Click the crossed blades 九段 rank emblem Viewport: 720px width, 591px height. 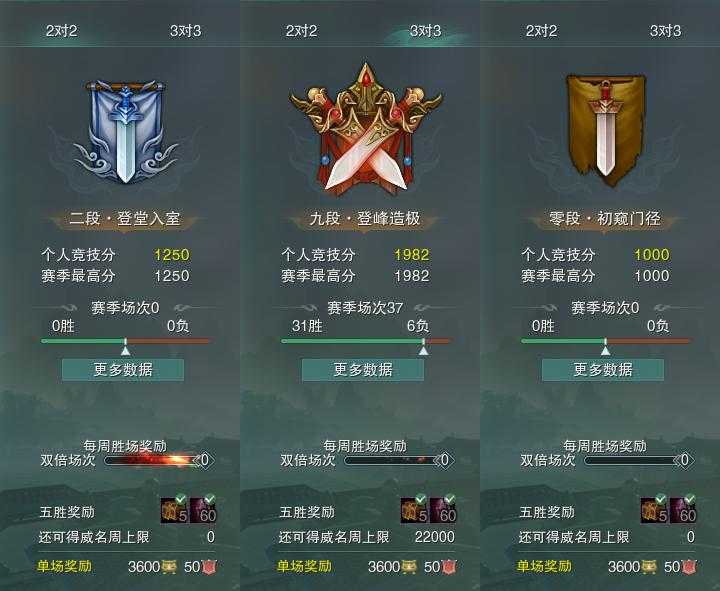366,129
